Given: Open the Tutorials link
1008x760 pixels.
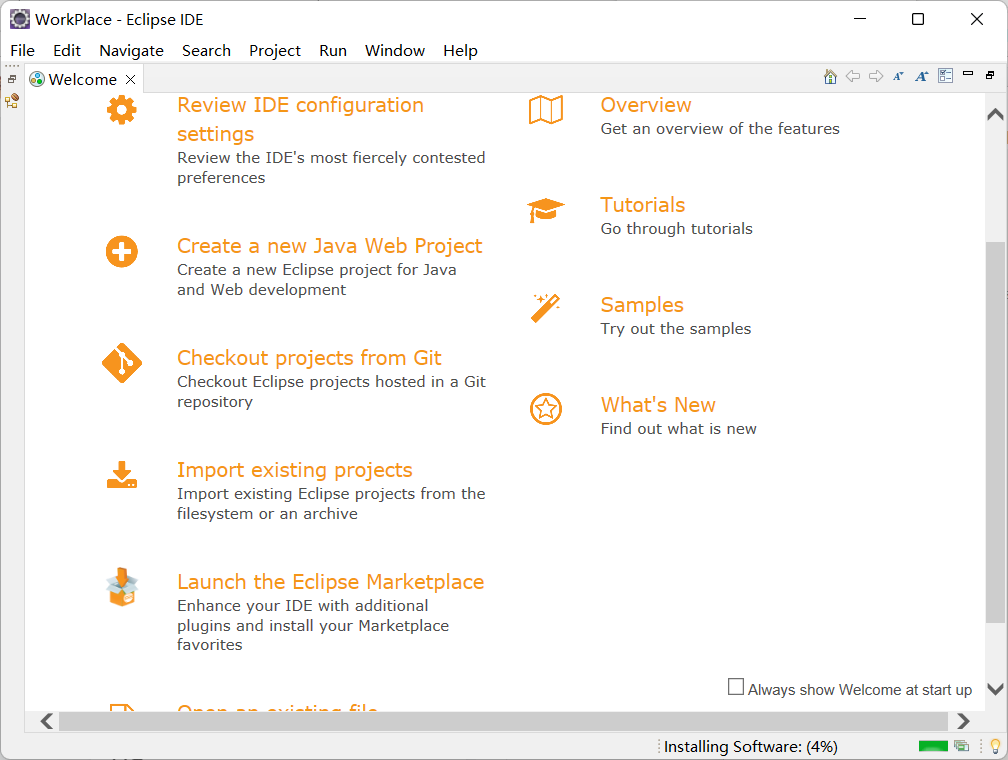Looking at the screenshot, I should coord(643,204).
